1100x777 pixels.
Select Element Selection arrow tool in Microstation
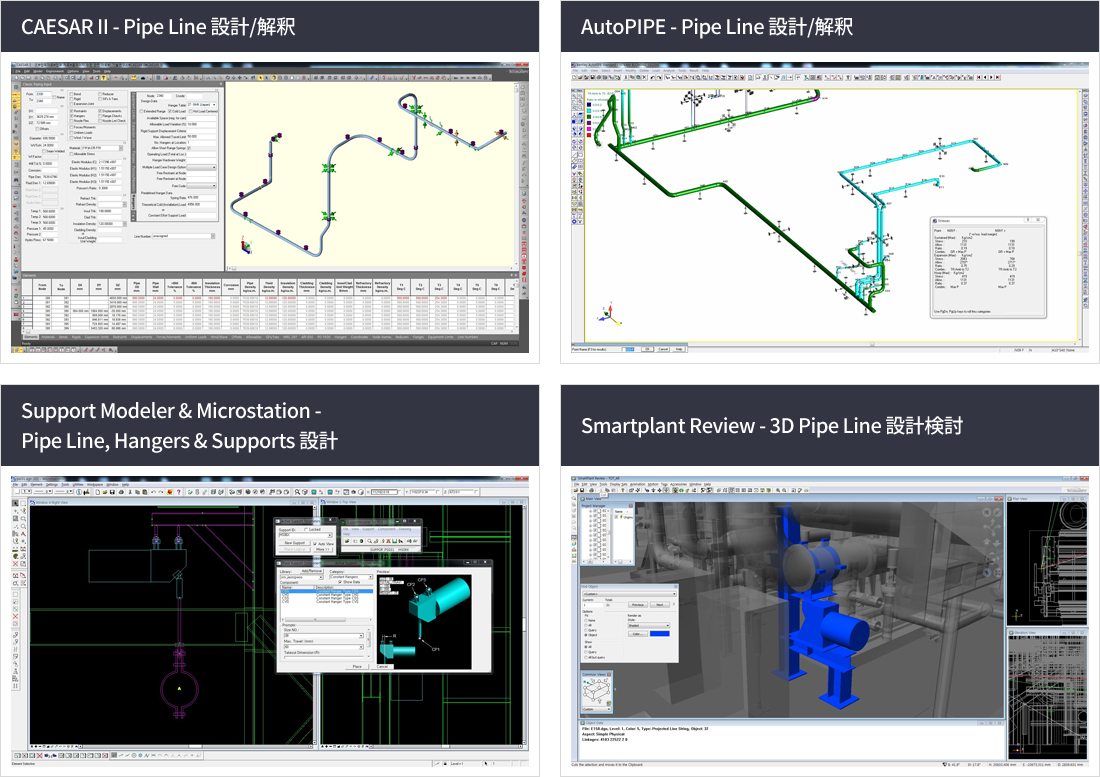point(15,503)
